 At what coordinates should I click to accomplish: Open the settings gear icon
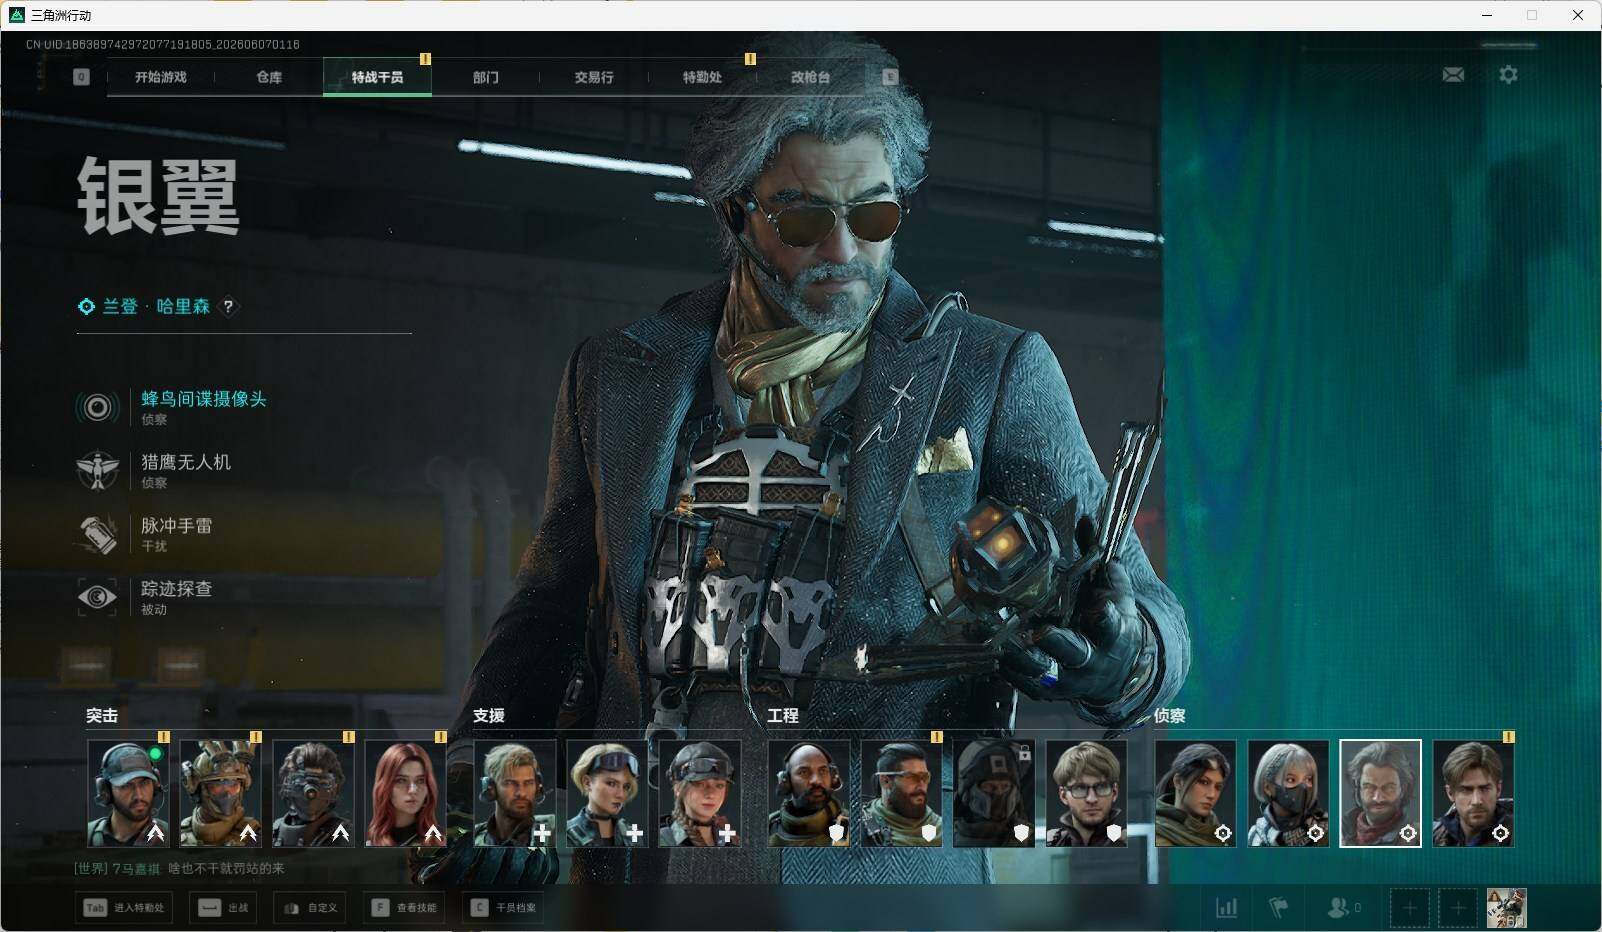[x=1508, y=74]
